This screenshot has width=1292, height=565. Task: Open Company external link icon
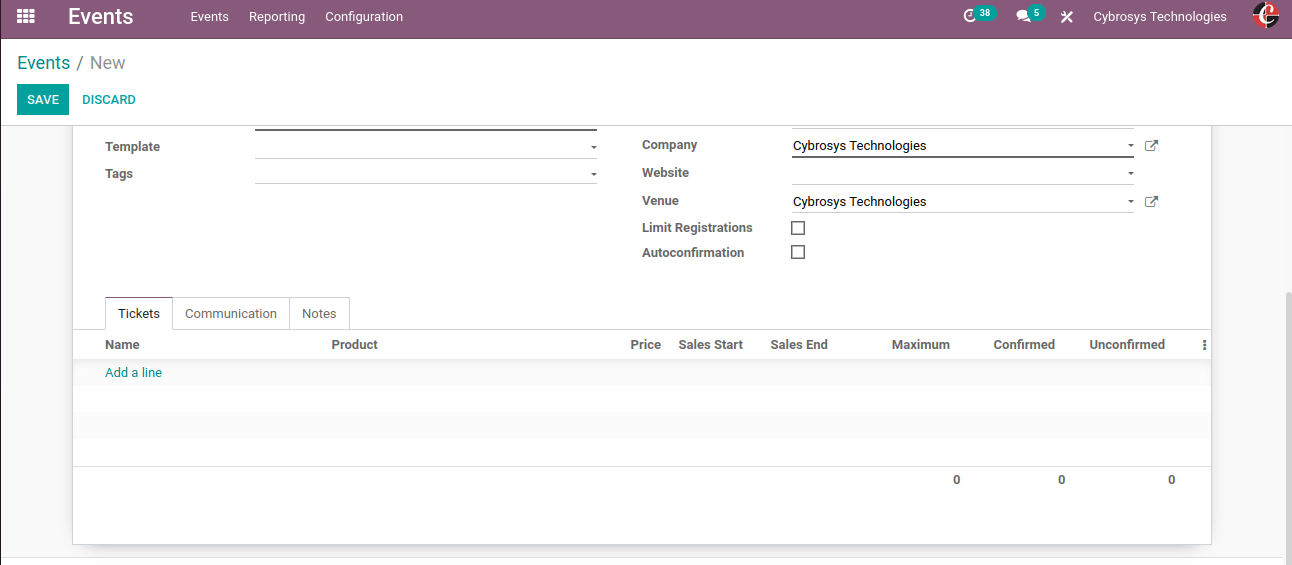tap(1151, 146)
